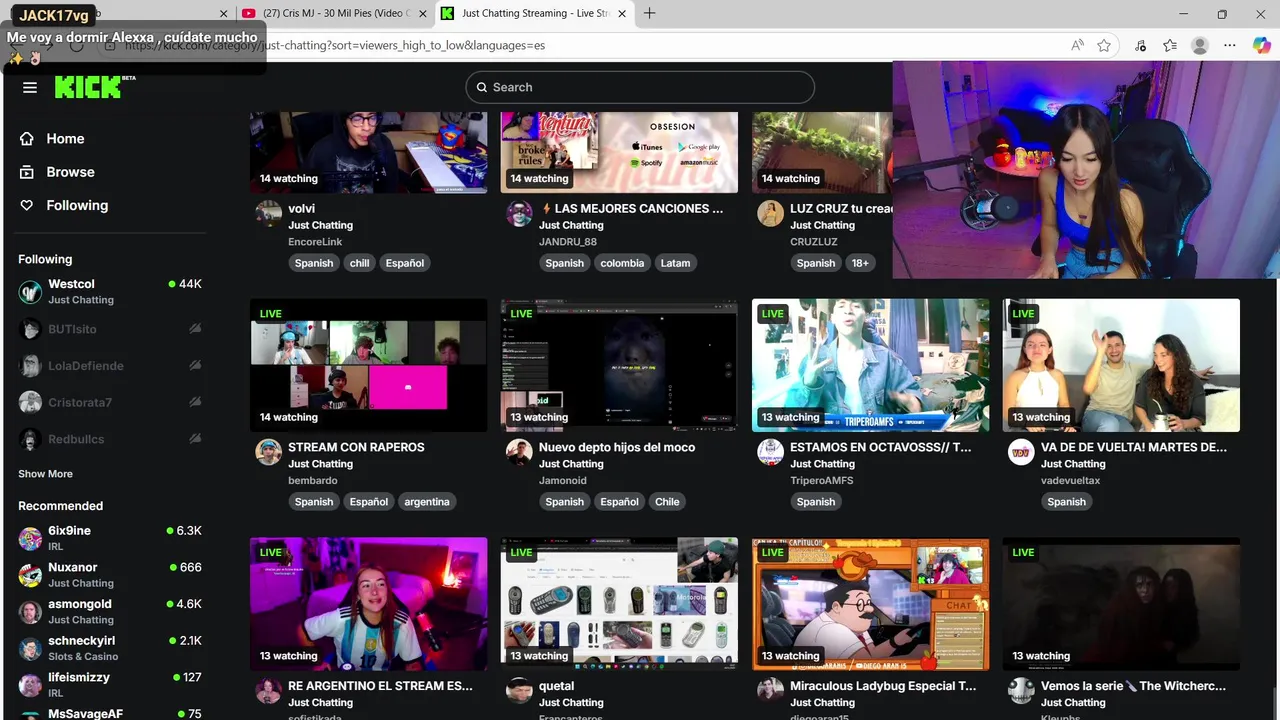
Task: Click the Home icon in sidebar
Action: 27,139
